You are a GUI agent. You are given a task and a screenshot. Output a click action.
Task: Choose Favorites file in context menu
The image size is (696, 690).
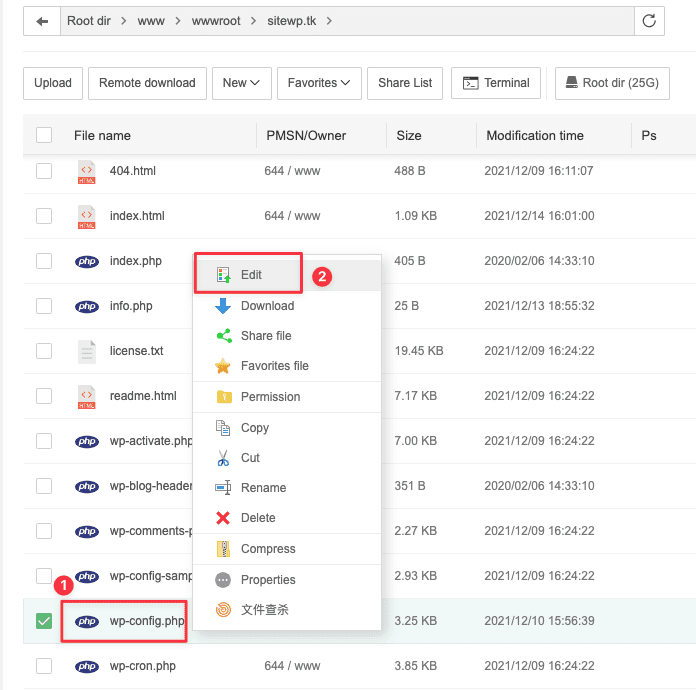coord(287,366)
